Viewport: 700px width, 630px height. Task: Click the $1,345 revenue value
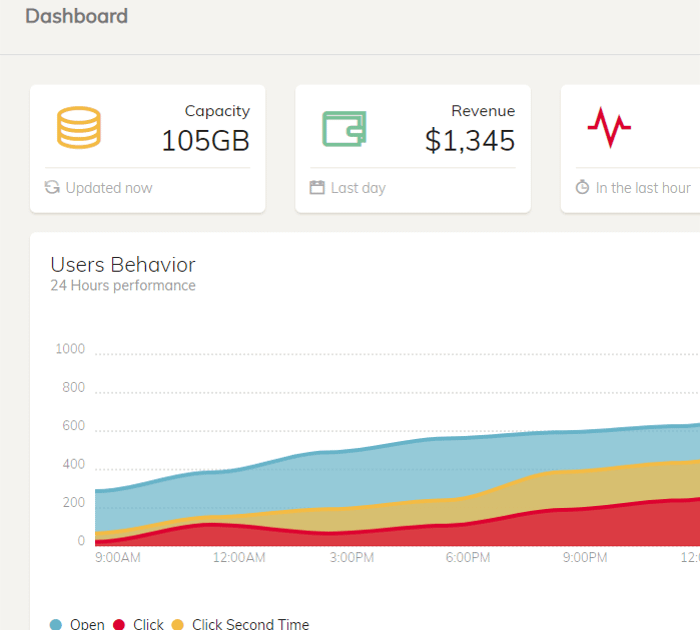click(470, 141)
